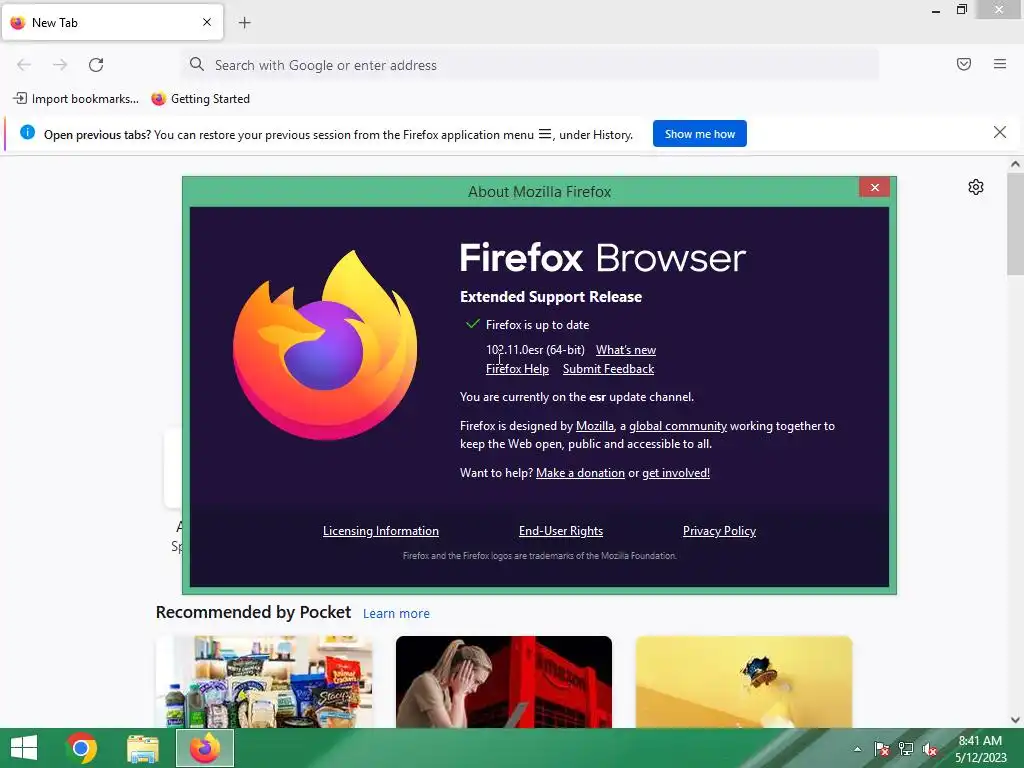This screenshot has height=768, width=1024.
Task: Click the page scrollbar down arrow
Action: 1015,720
